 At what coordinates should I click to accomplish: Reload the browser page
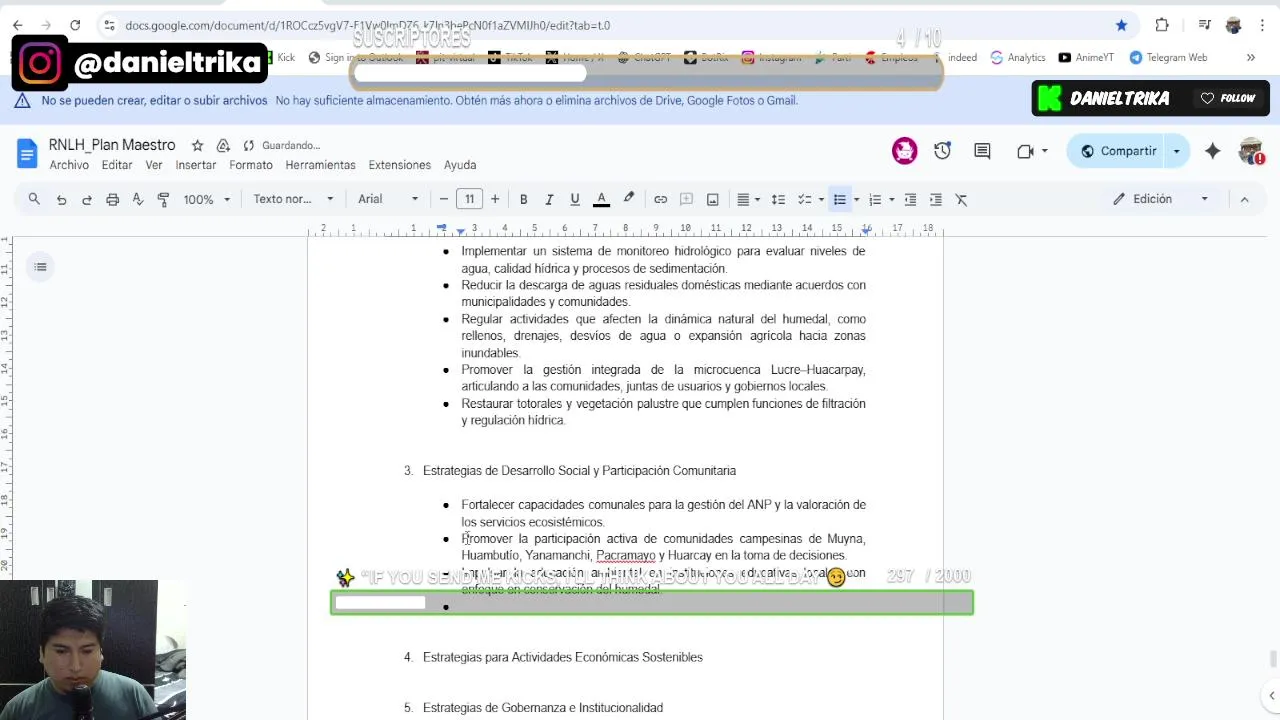pyautogui.click(x=75, y=25)
